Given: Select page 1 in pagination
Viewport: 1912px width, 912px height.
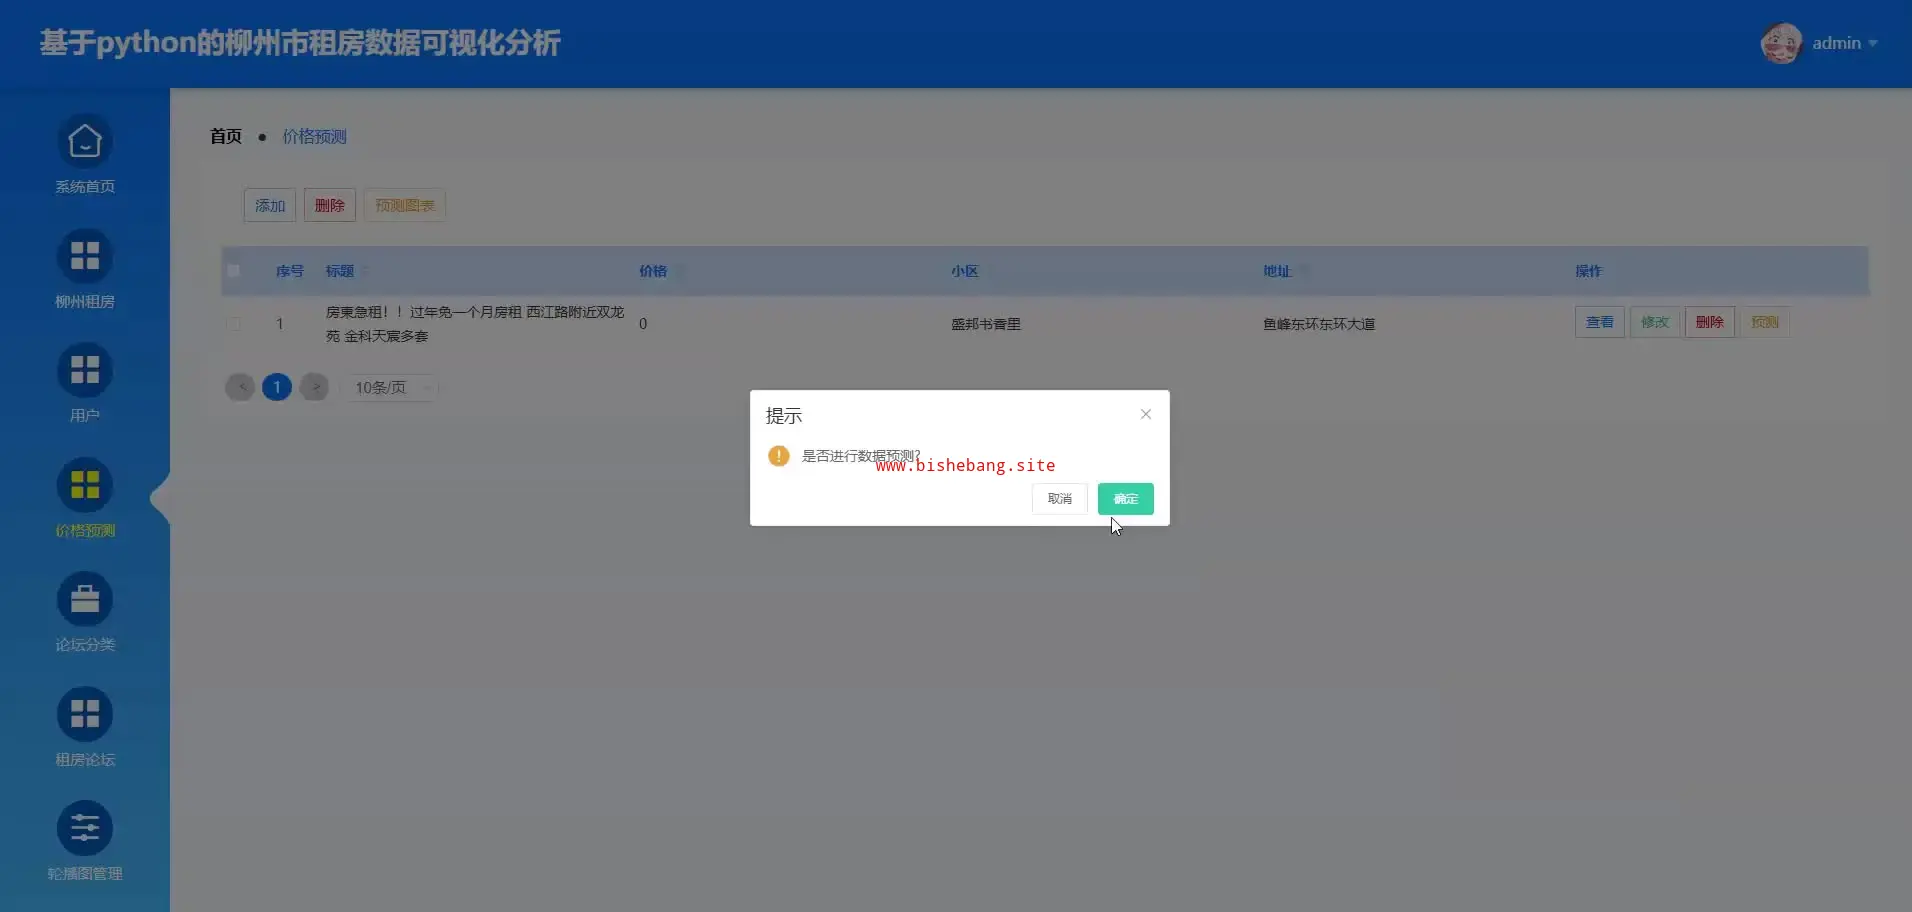Looking at the screenshot, I should coord(277,387).
